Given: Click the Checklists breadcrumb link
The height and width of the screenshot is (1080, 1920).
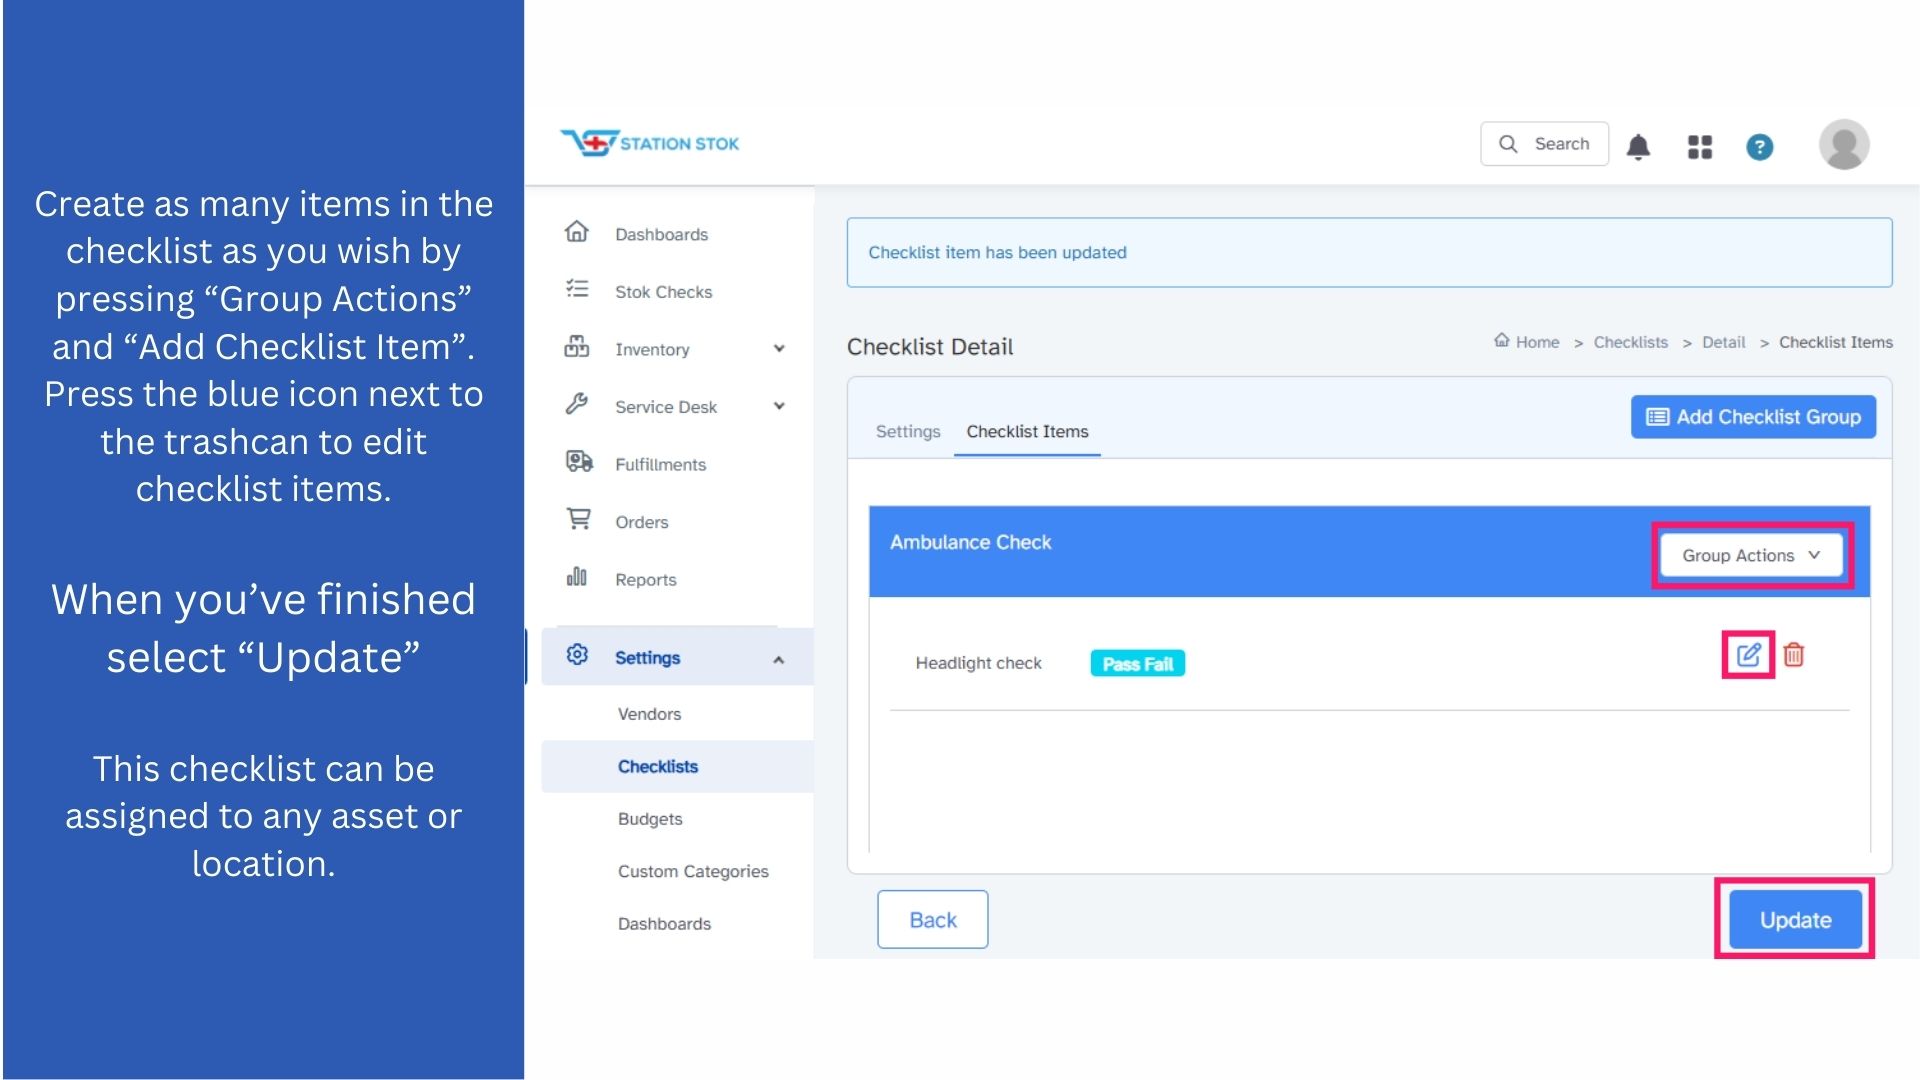Looking at the screenshot, I should click(1630, 342).
